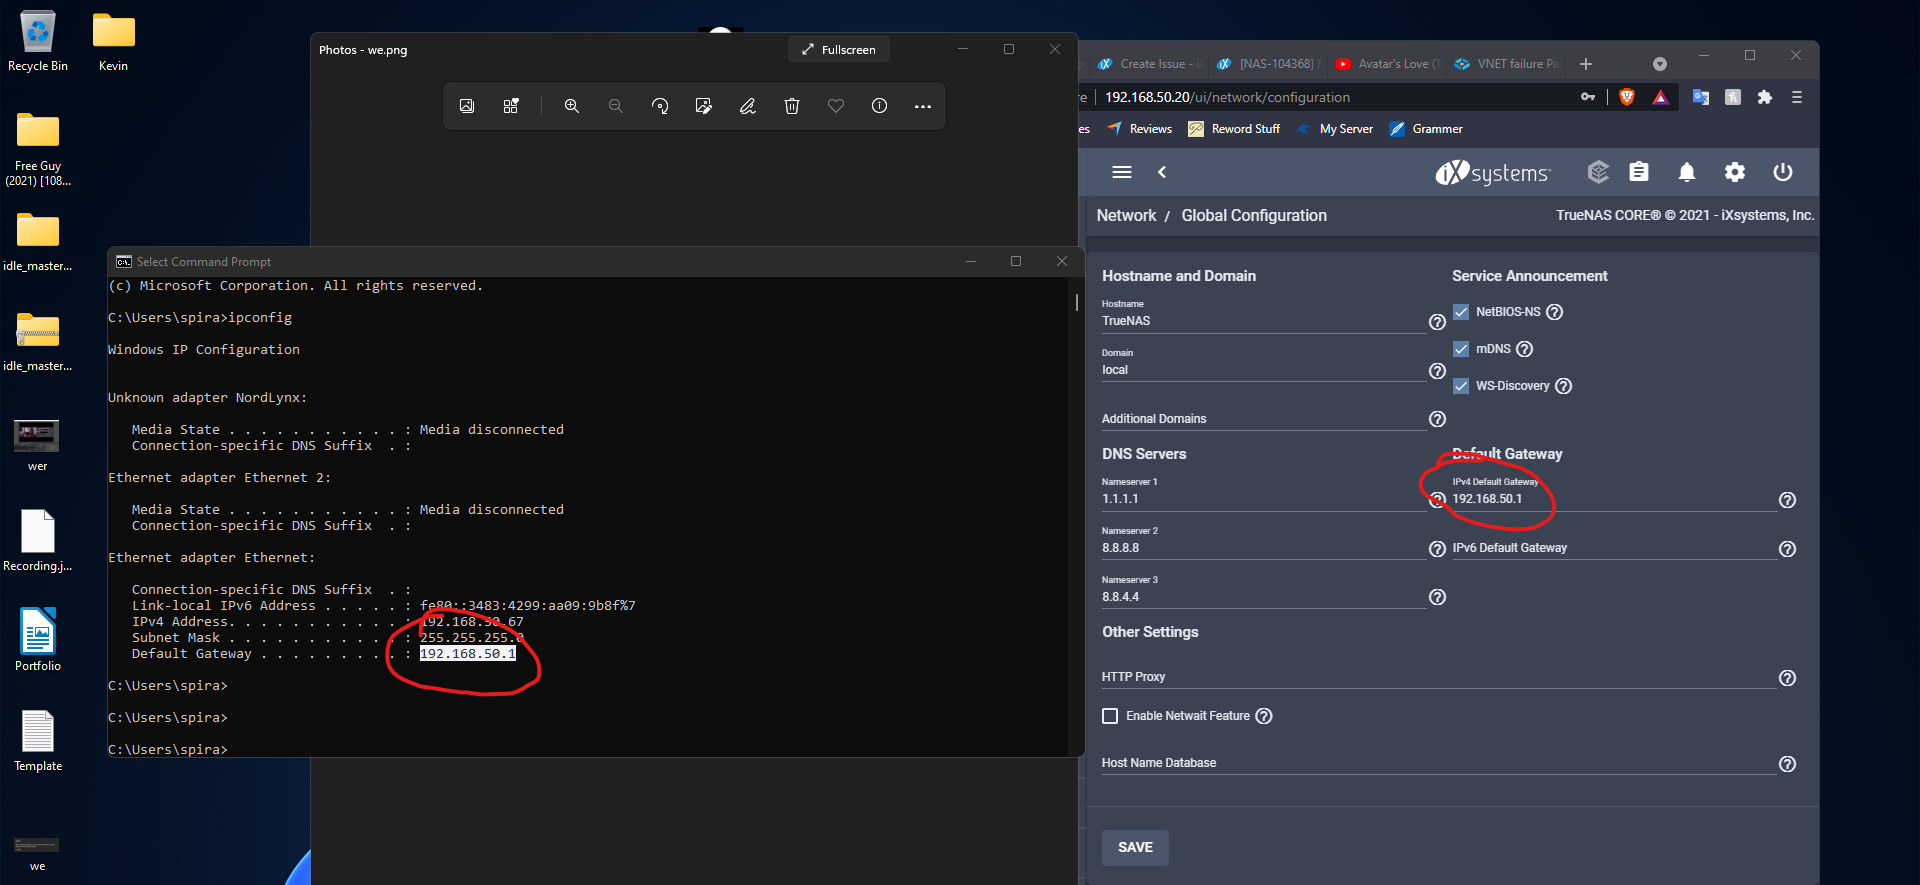Viewport: 1920px width, 885px height.
Task: Open the Hostname help icon
Action: (x=1437, y=322)
